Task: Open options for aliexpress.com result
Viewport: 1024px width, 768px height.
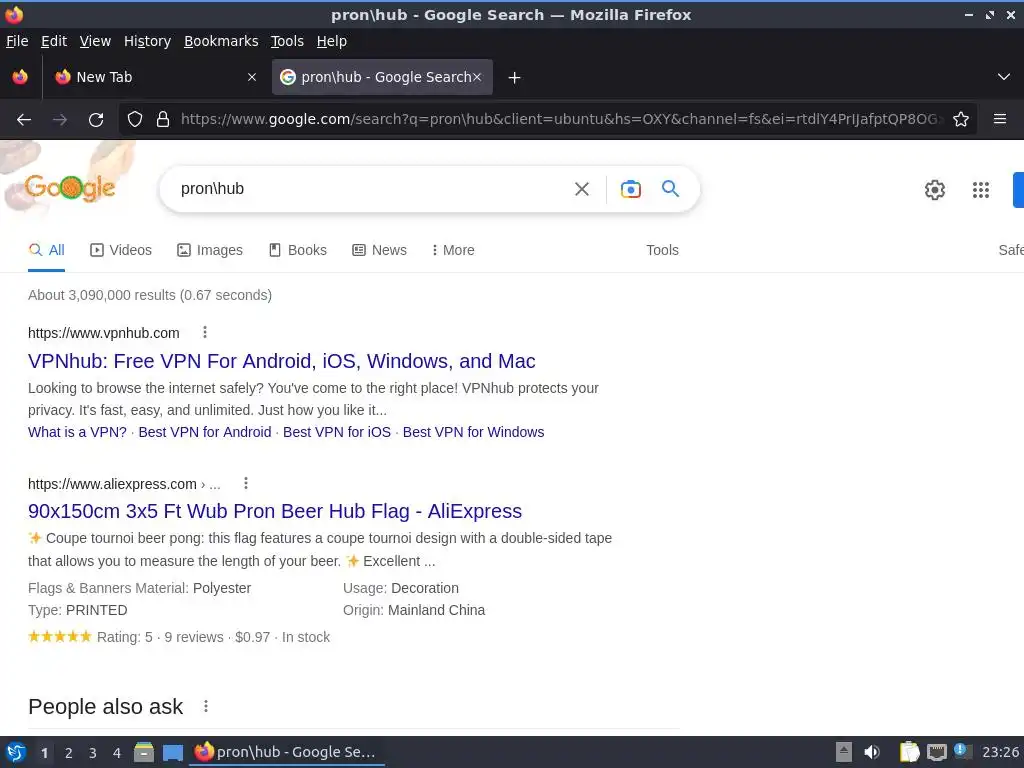Action: pyautogui.click(x=246, y=483)
